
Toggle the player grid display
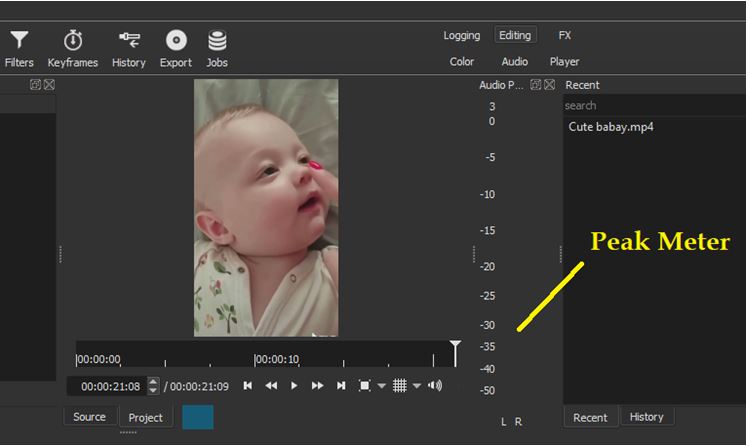coord(400,386)
